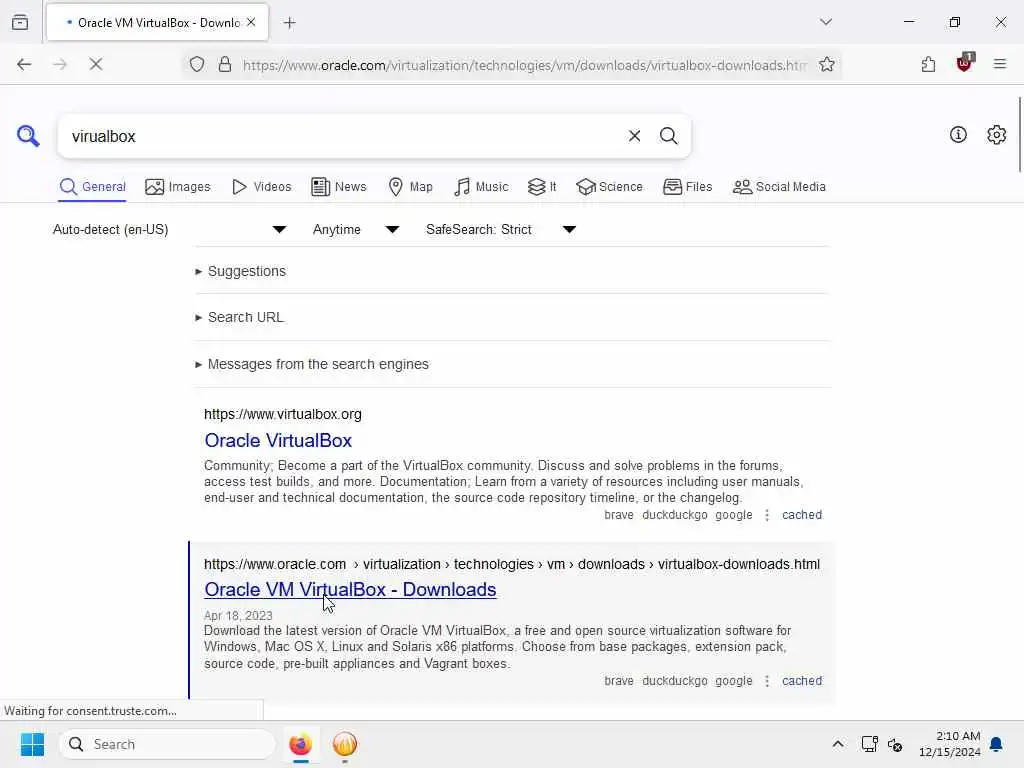Image resolution: width=1024 pixels, height=768 pixels.
Task: Open uBlock Origin extension icon
Action: [964, 63]
